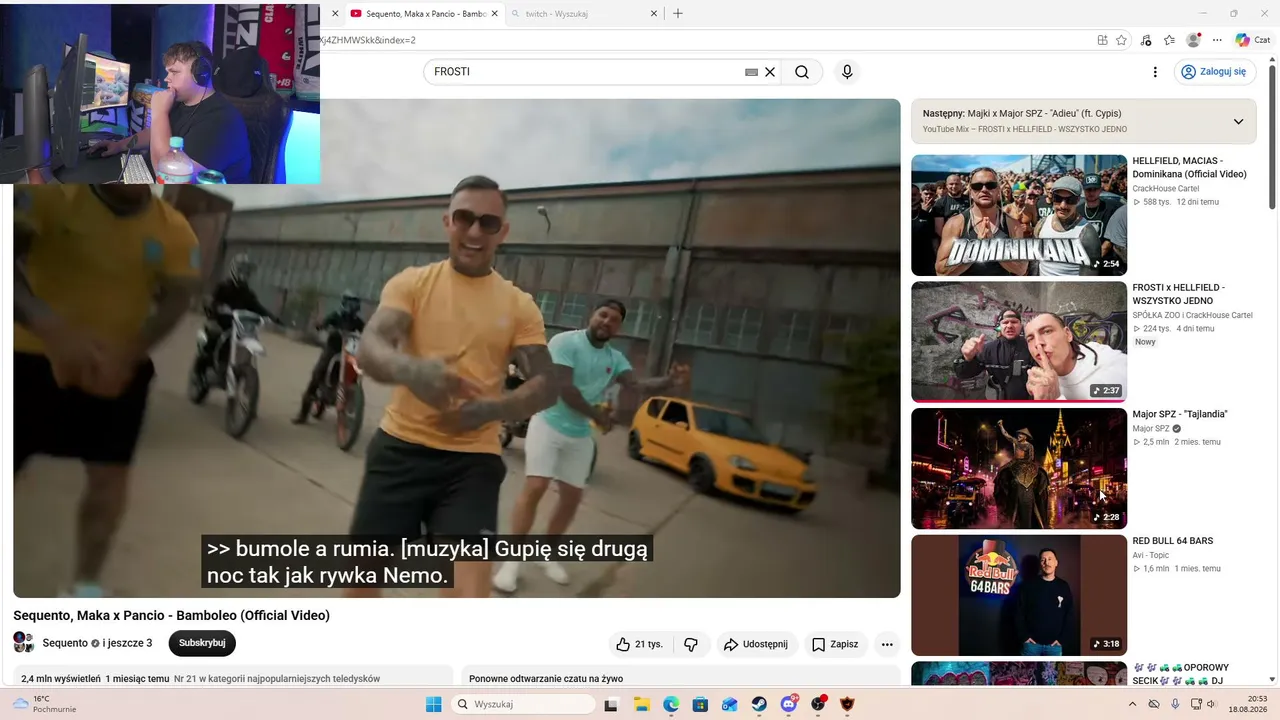Open the microphone icon in system tray

coord(1175,704)
